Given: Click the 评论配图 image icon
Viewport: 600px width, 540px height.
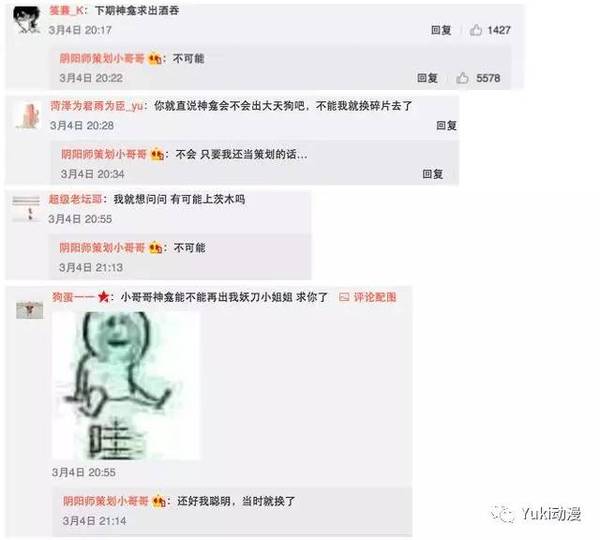Looking at the screenshot, I should click(344, 297).
